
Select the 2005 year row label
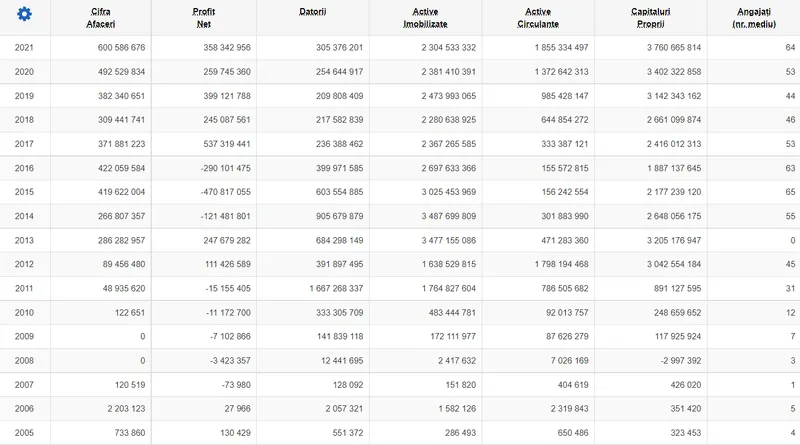[x=24, y=432]
